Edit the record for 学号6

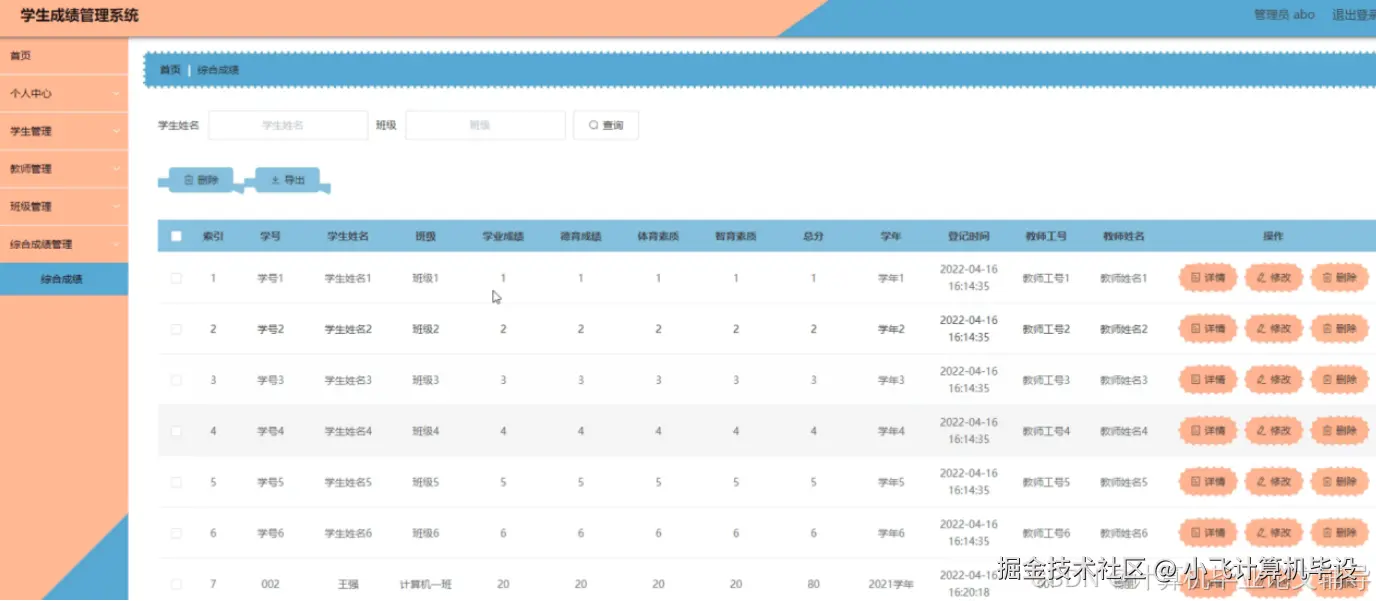click(1273, 533)
